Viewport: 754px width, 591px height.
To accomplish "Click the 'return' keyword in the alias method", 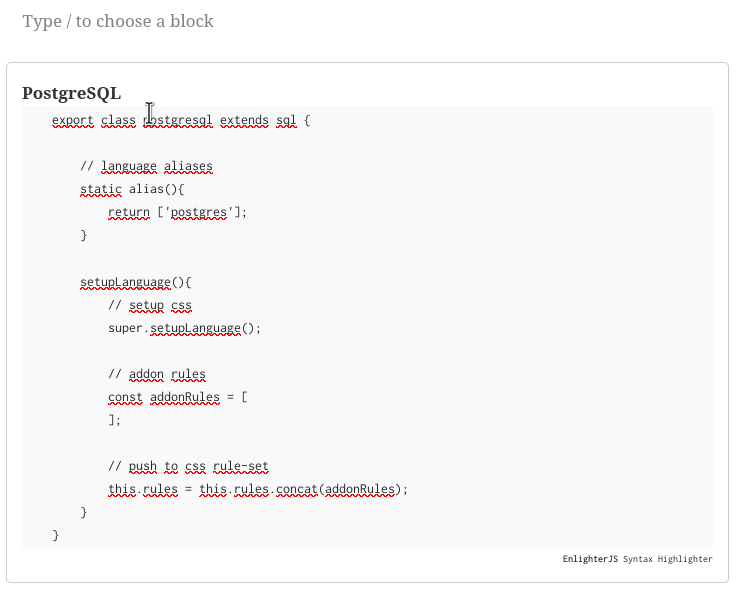I will [128, 212].
